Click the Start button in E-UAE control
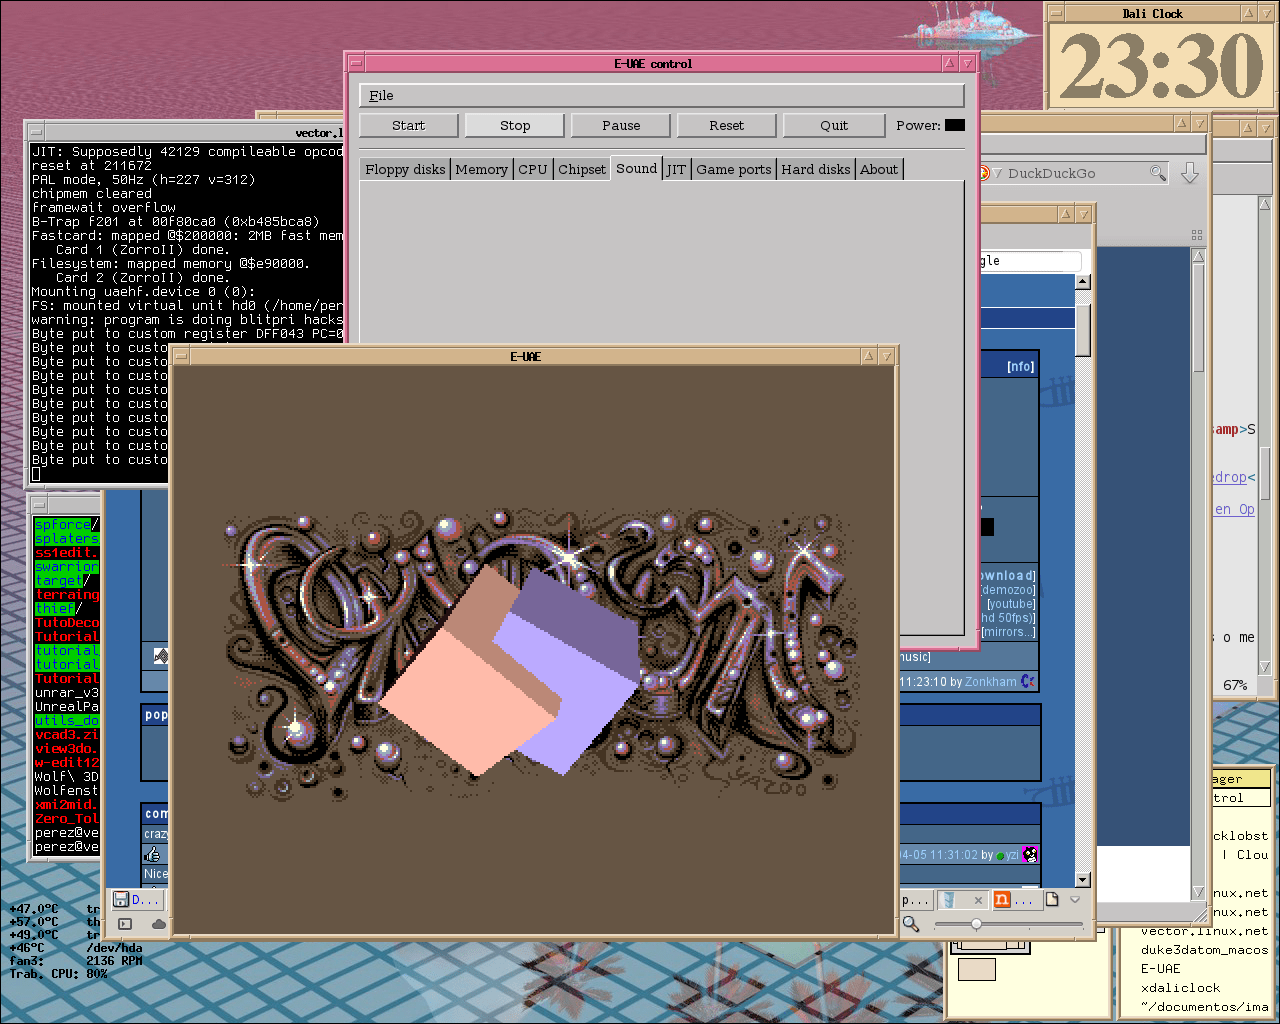 [x=408, y=125]
